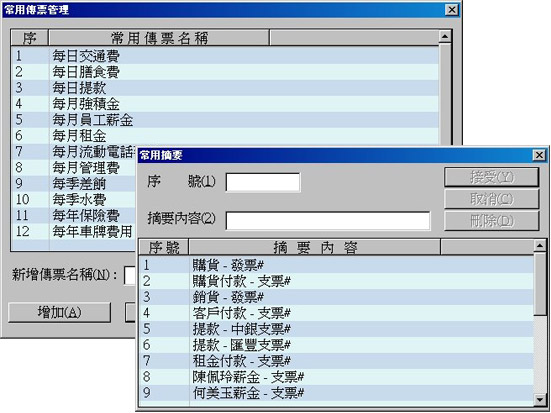Screen dimensions: 551x413
Task: Select the 每月員工薪金 voucher row
Action: 225,120
